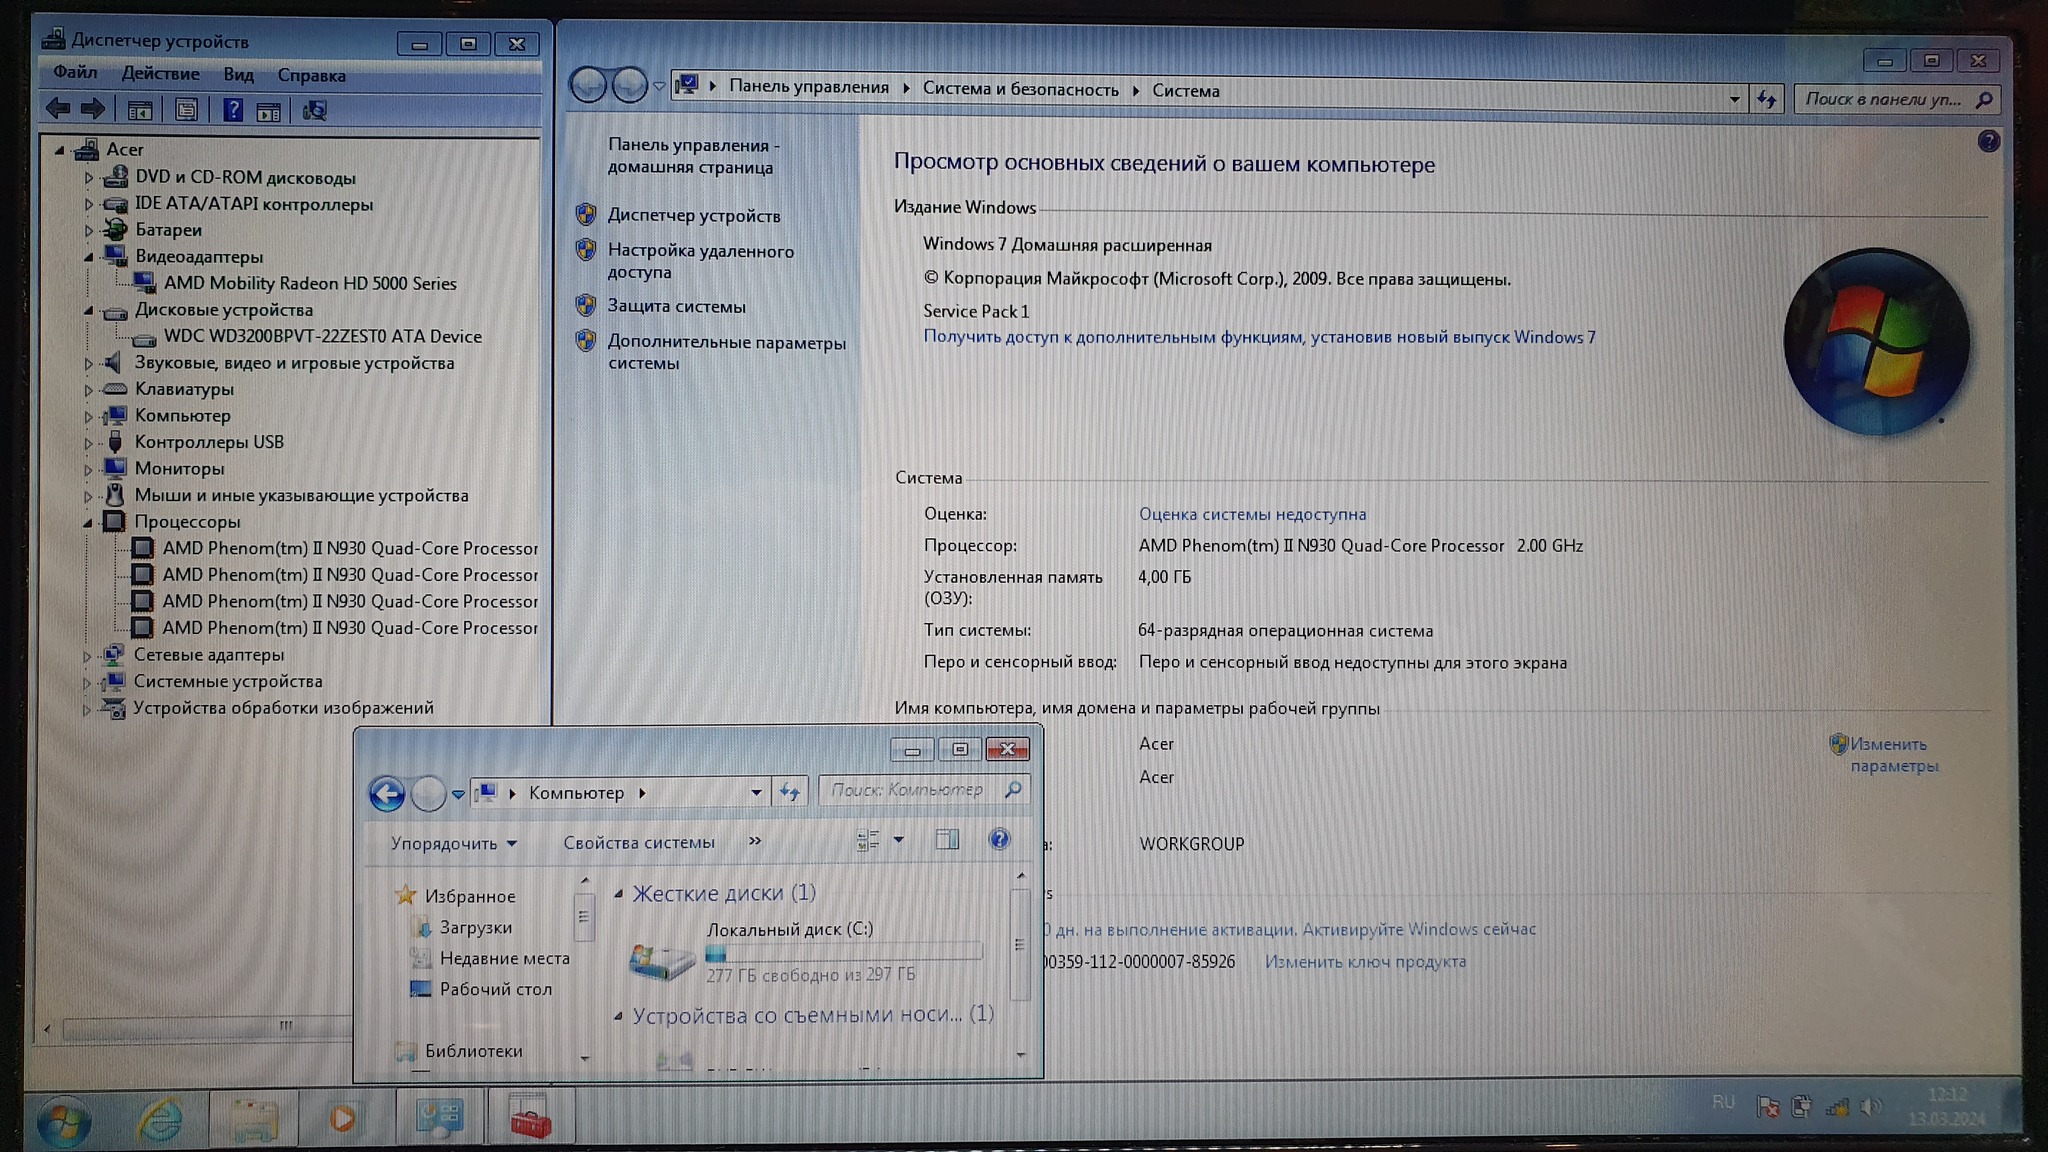Click the volume icon in system tray
Screen dimensions: 2048x1152
coord(1870,1106)
